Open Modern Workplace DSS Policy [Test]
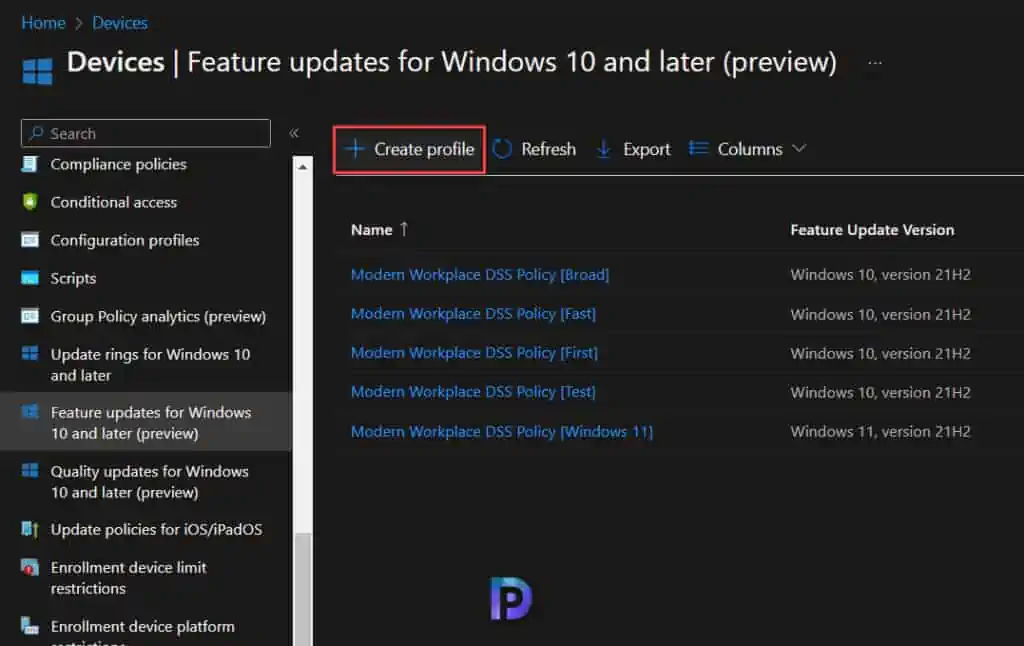Image resolution: width=1024 pixels, height=646 pixels. (473, 392)
